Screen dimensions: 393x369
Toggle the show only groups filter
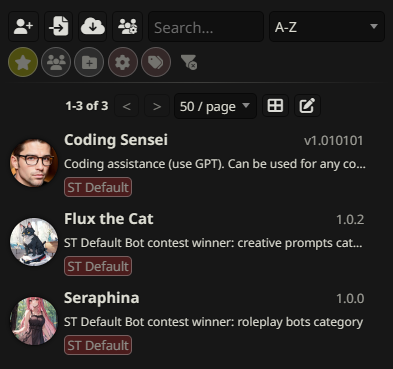pyautogui.click(x=56, y=62)
